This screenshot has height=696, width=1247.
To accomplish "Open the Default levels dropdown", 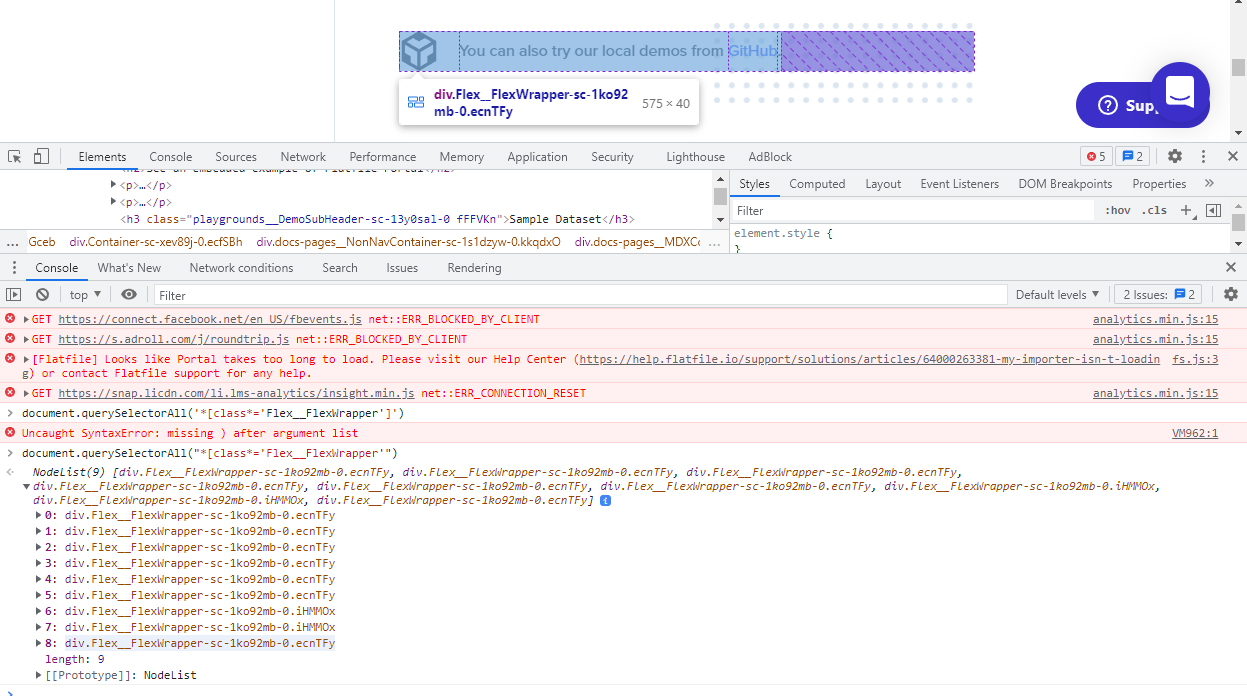I will [x=1057, y=294].
